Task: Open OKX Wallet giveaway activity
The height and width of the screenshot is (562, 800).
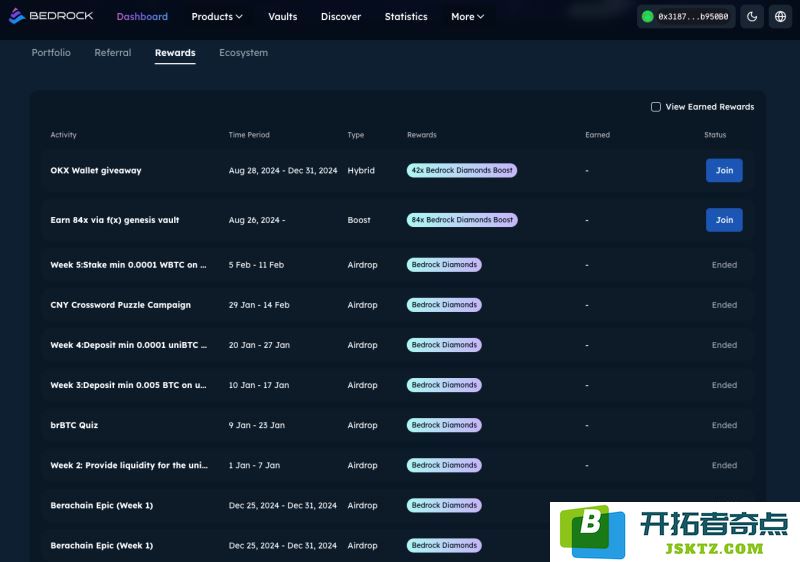Action: (x=96, y=170)
